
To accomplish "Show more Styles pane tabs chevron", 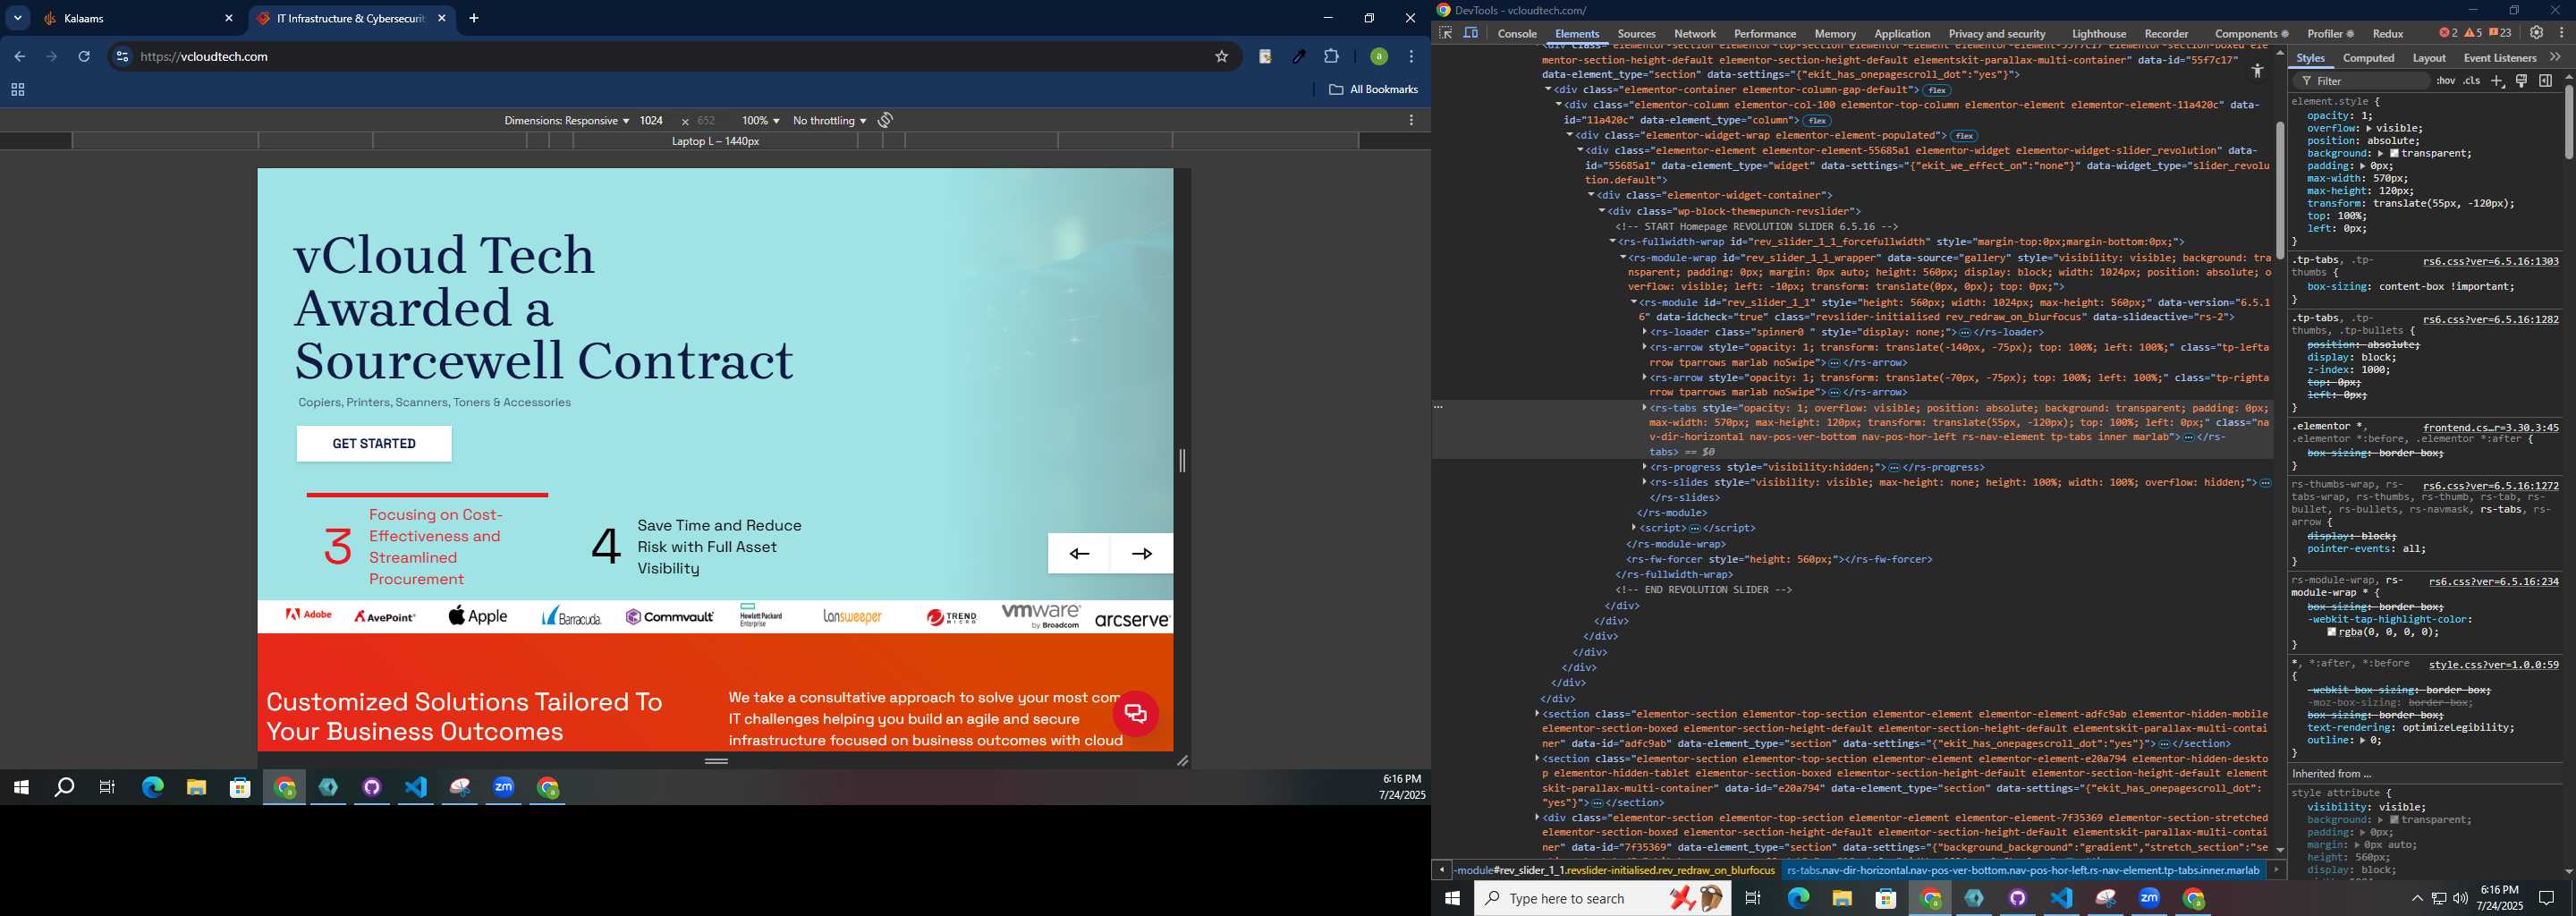I will 2556,58.
